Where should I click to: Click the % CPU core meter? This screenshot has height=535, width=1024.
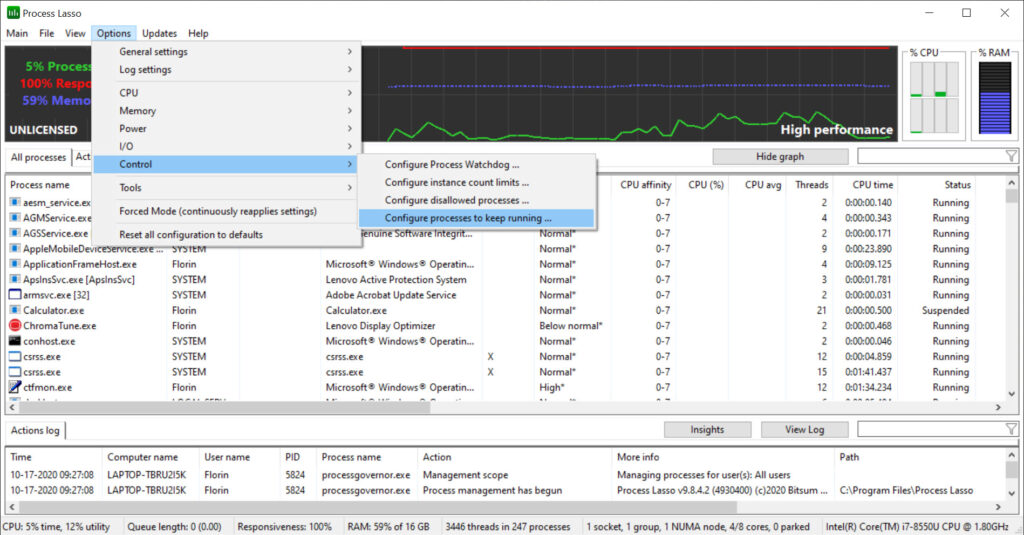[x=935, y=97]
